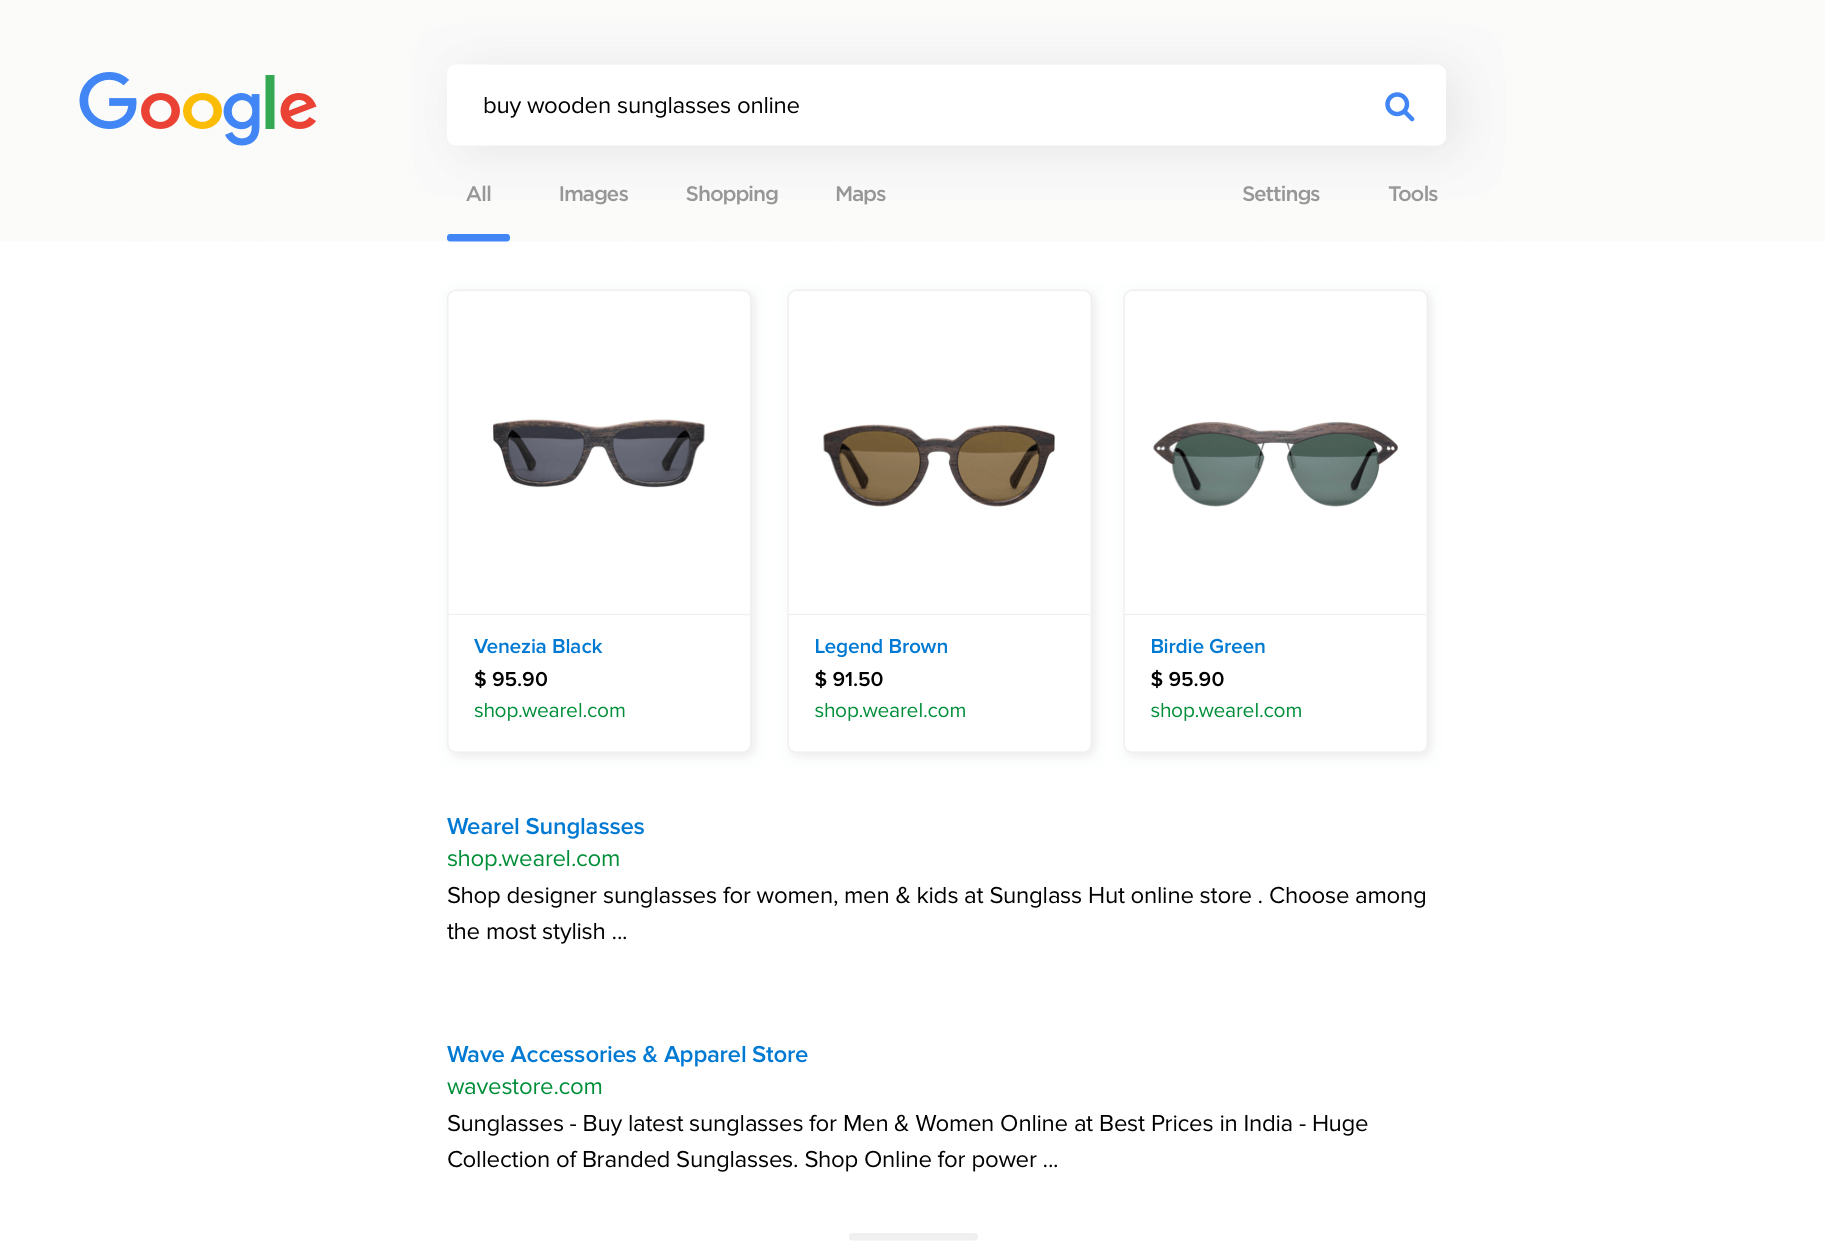1826x1260 pixels.
Task: Open the Legend Brown product link
Action: click(881, 646)
